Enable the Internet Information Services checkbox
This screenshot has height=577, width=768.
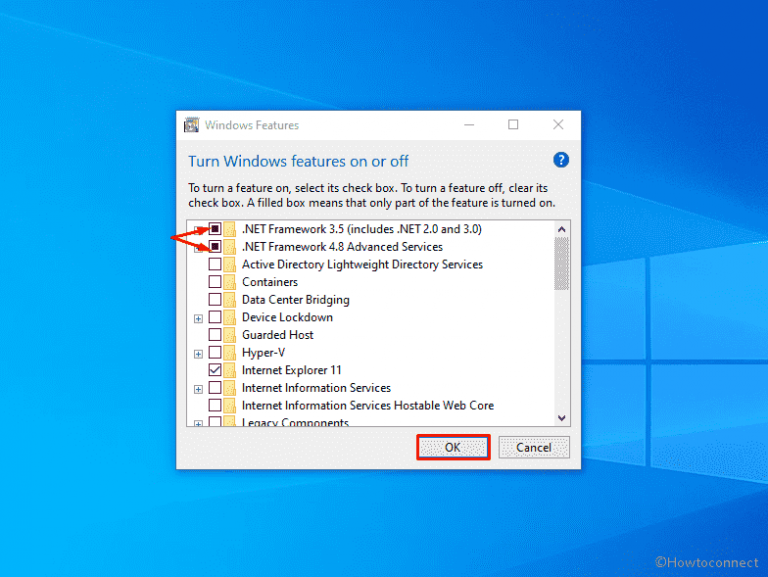[x=215, y=387]
